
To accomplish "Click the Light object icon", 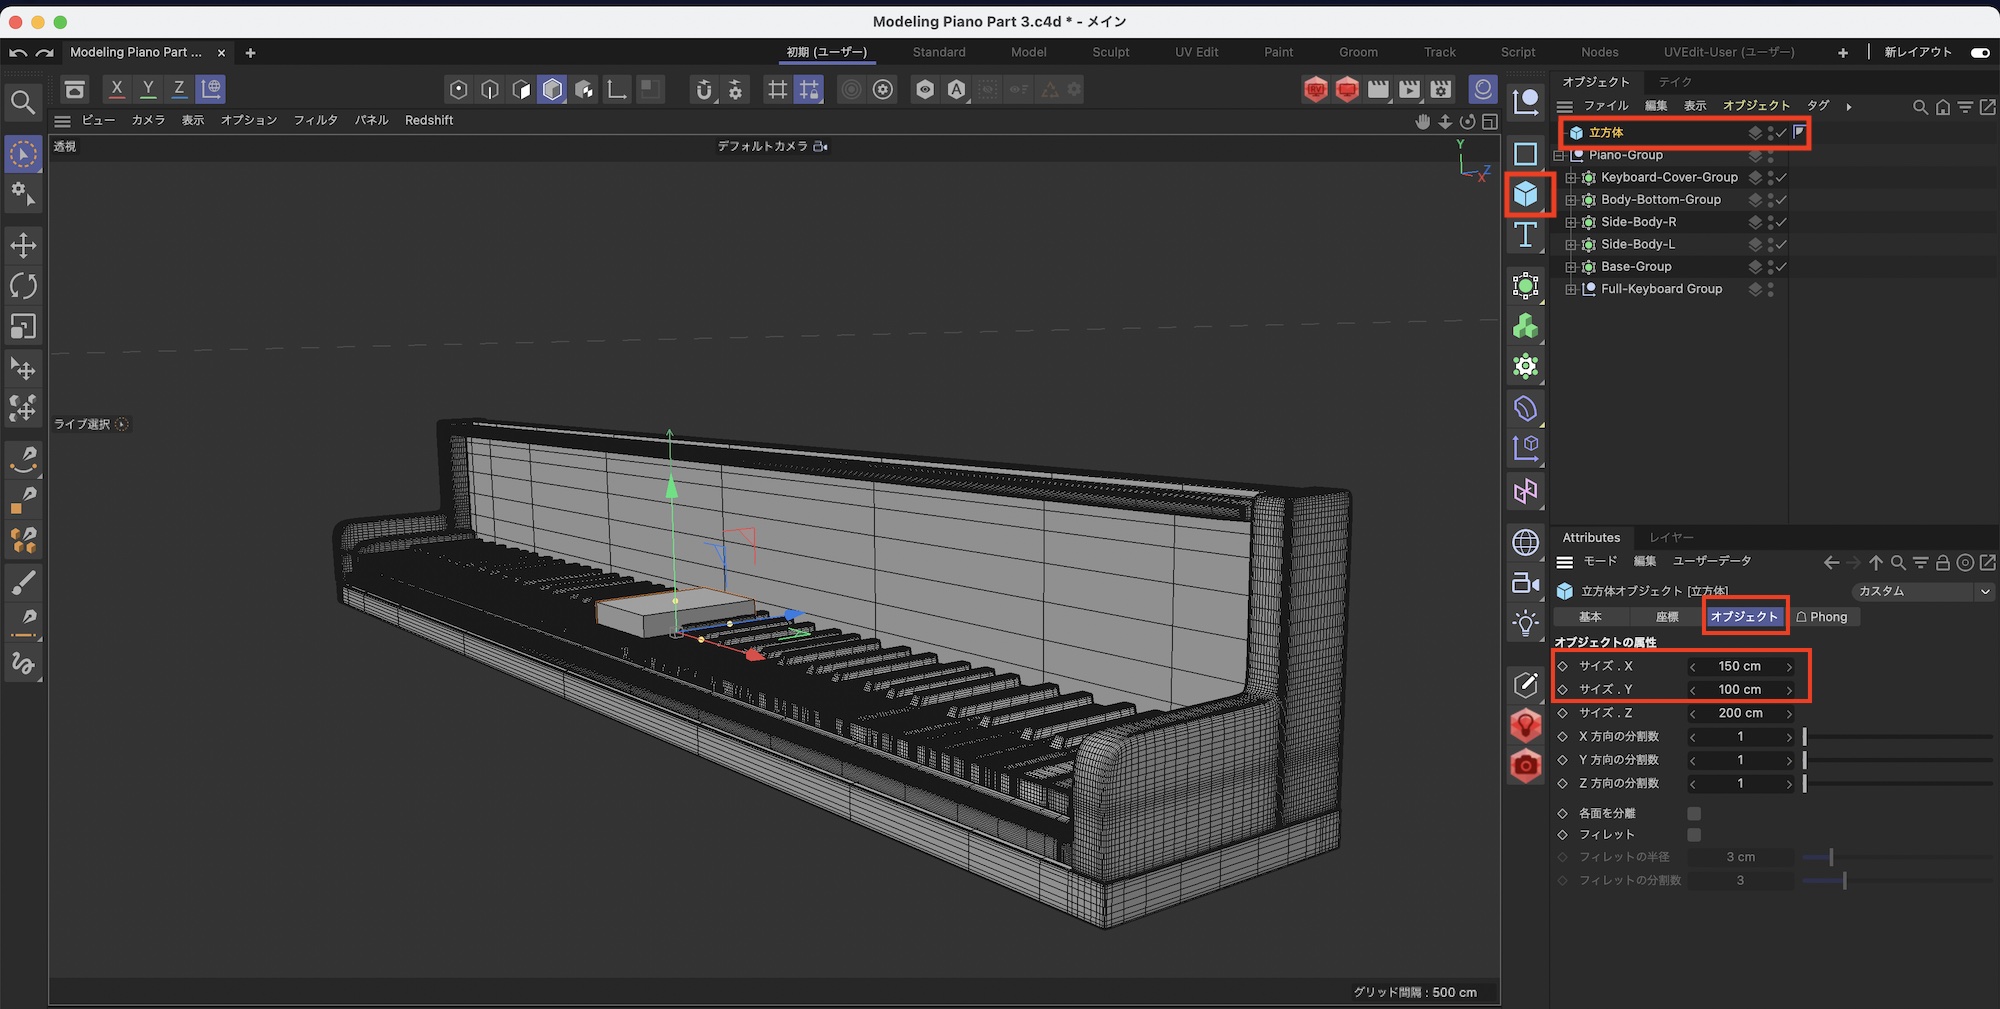I will tap(1525, 623).
